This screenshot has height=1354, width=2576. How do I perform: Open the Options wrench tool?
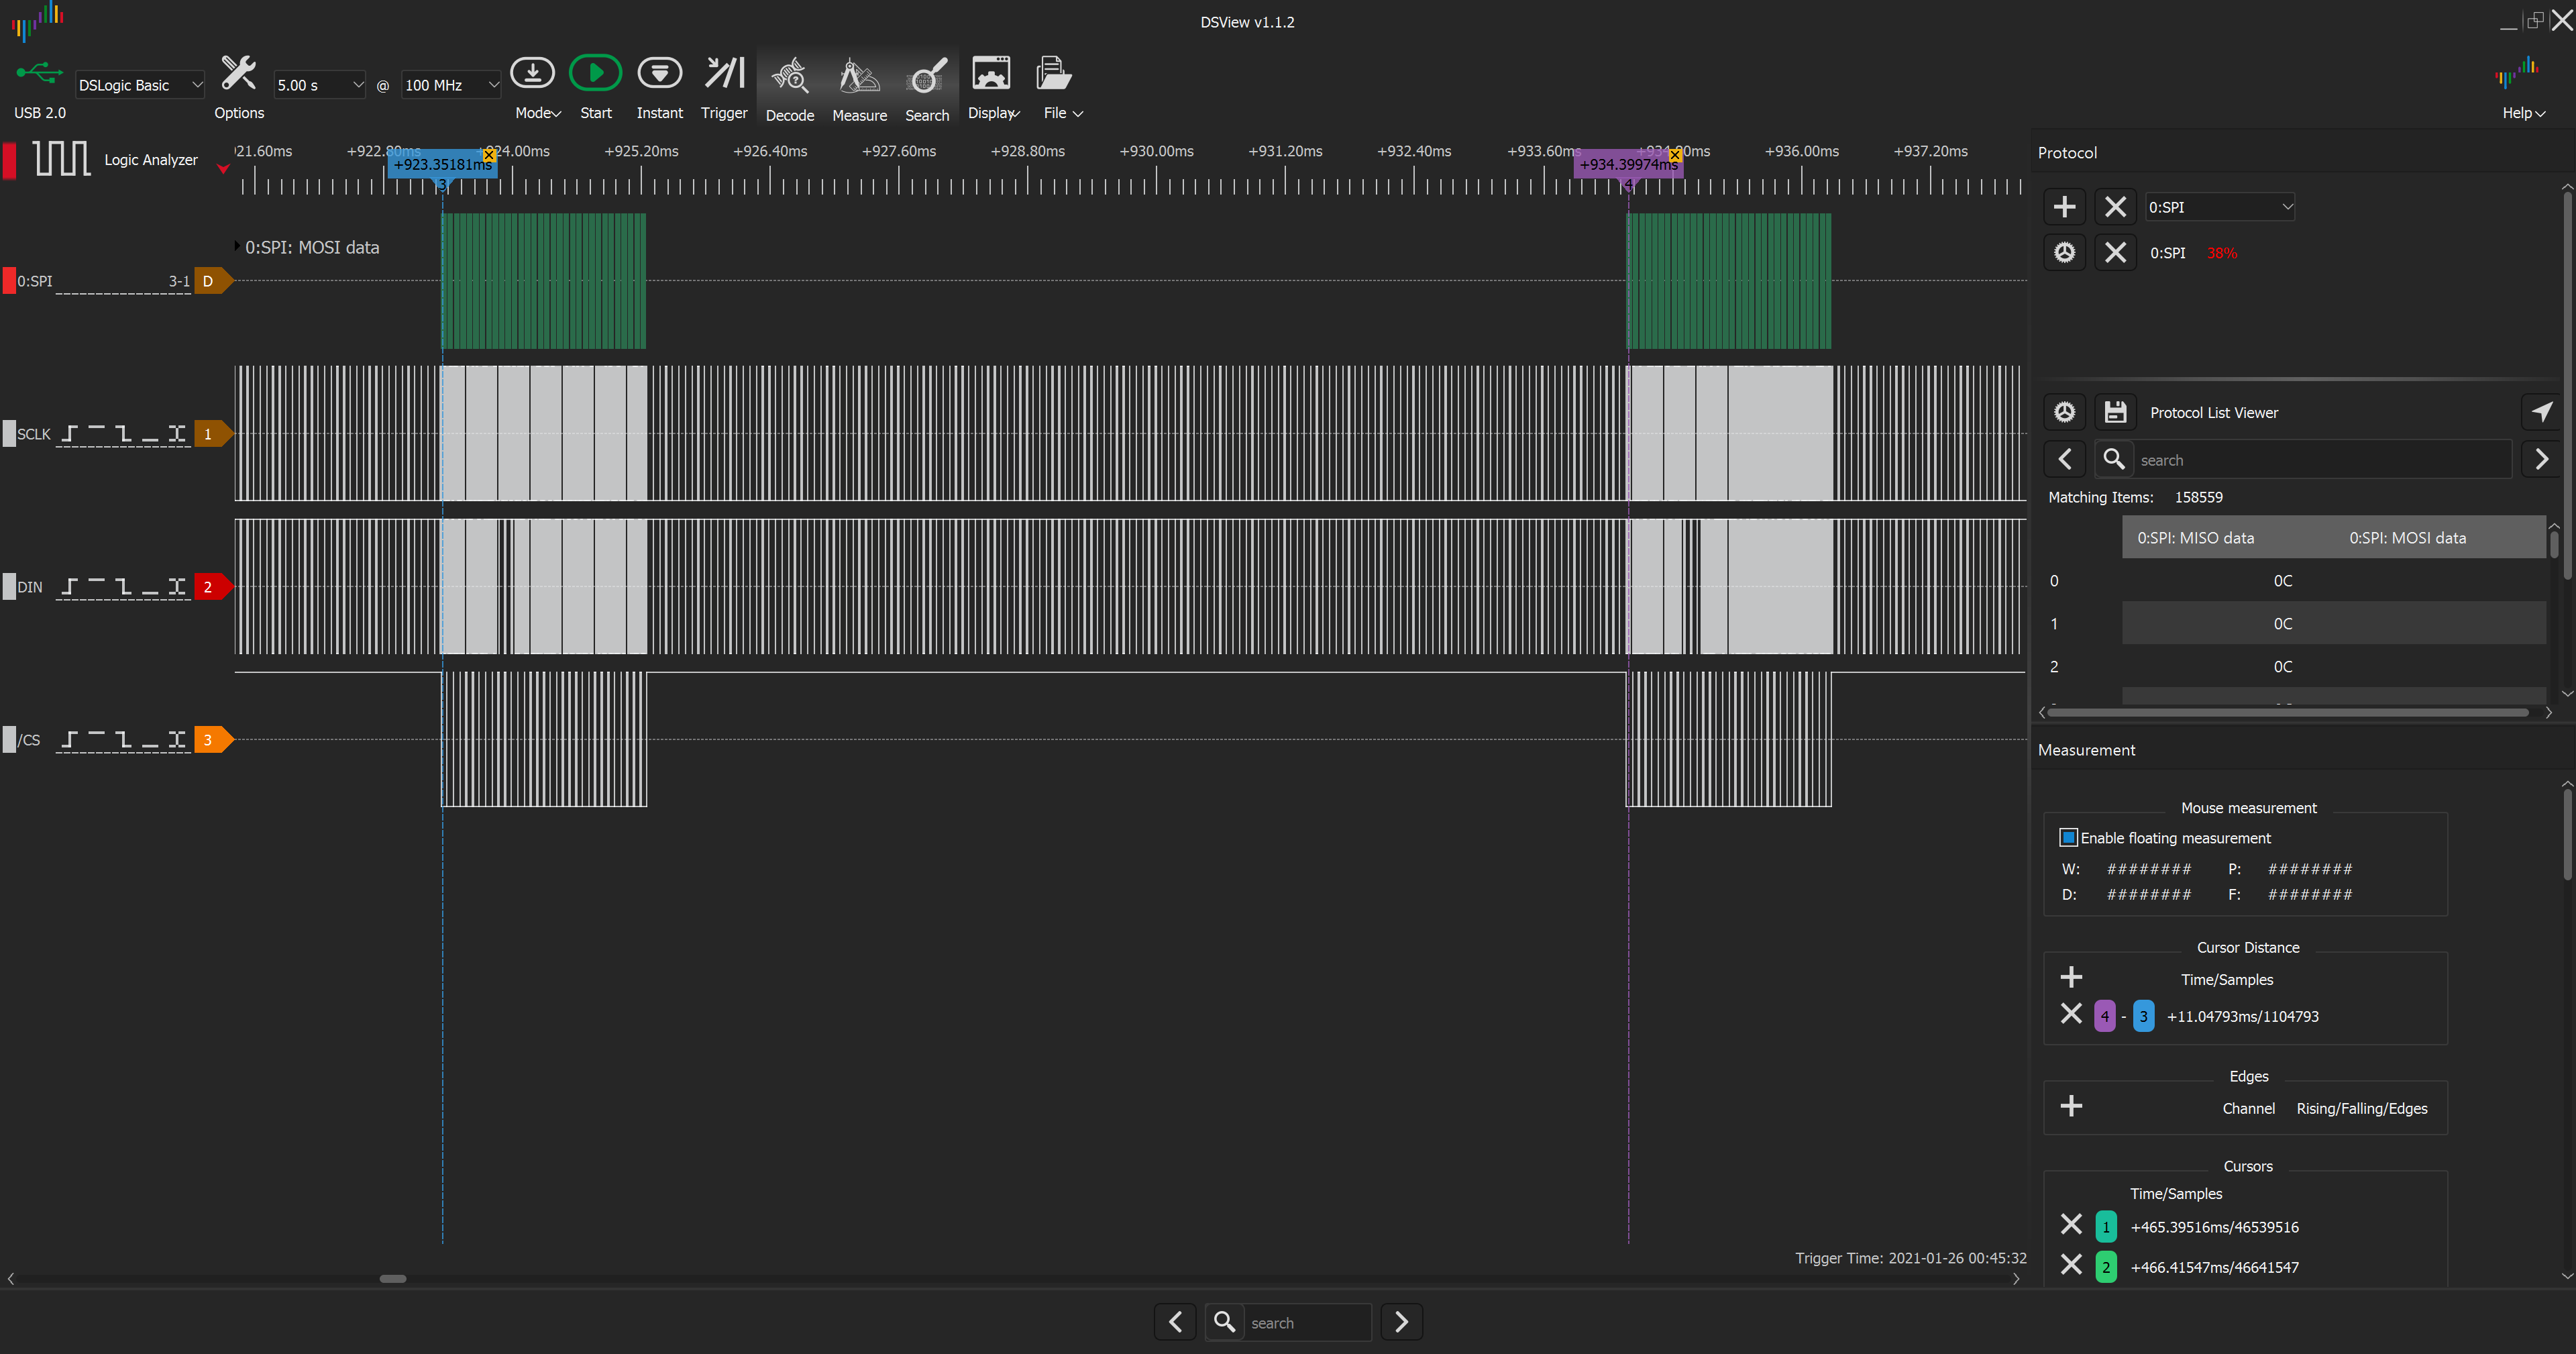point(238,74)
